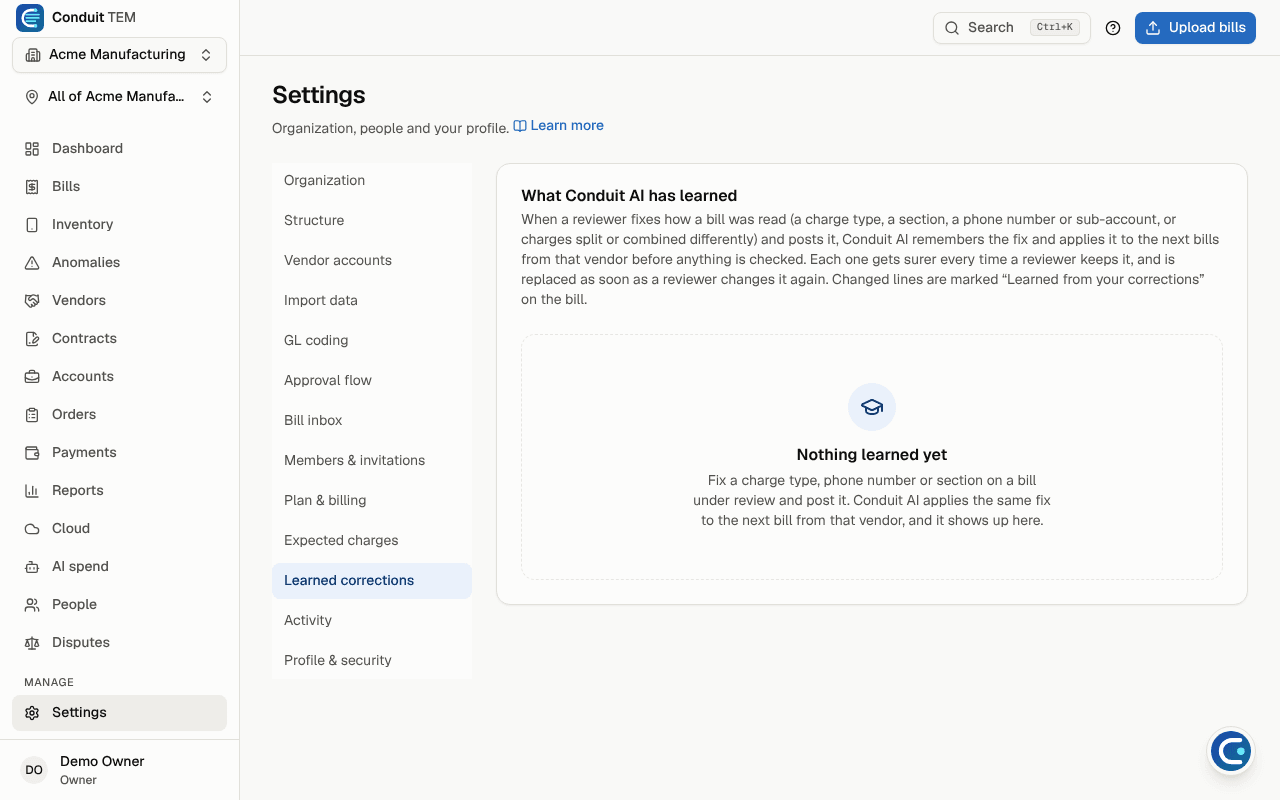Click the Bills receipt icon
Screen dimensions: 1280x800
pos(32,186)
